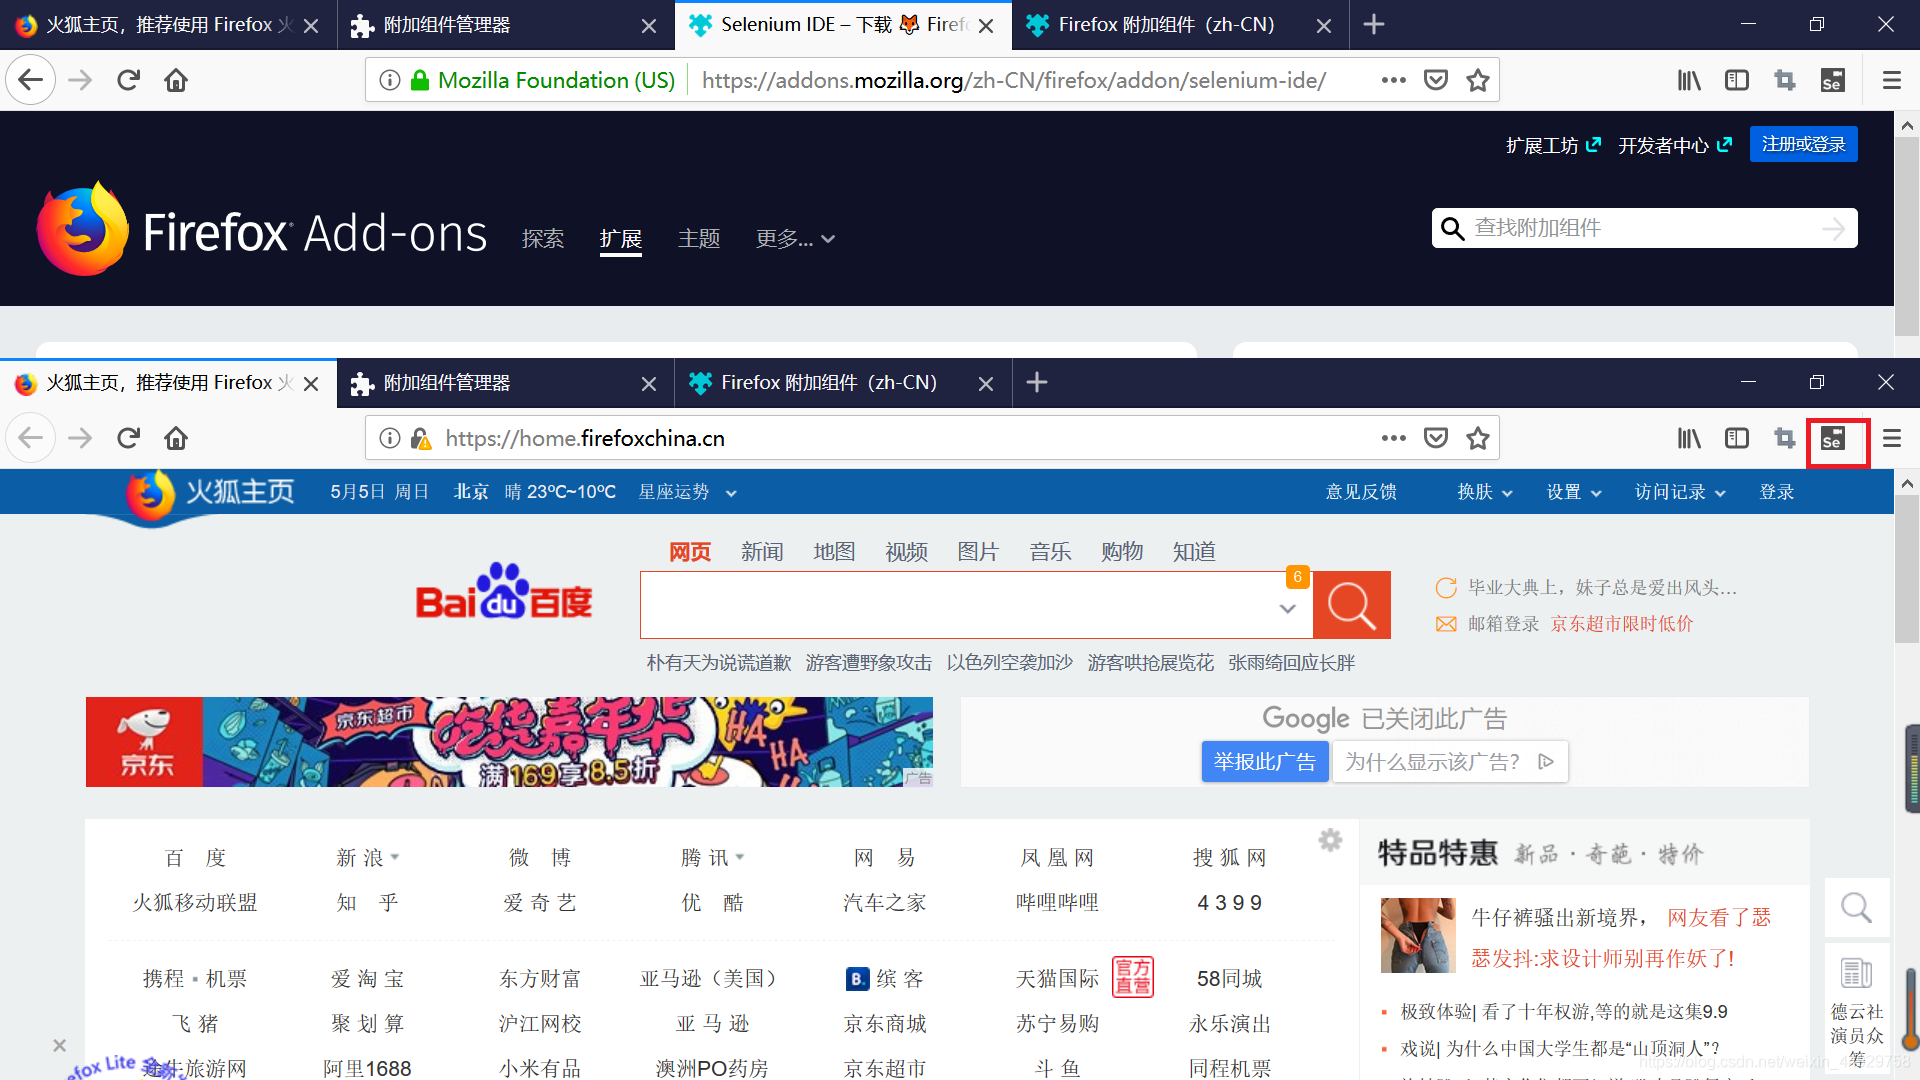This screenshot has width=1920, height=1080.
Task: Click screenshot crop icon in upper window
Action: pyautogui.click(x=1785, y=80)
